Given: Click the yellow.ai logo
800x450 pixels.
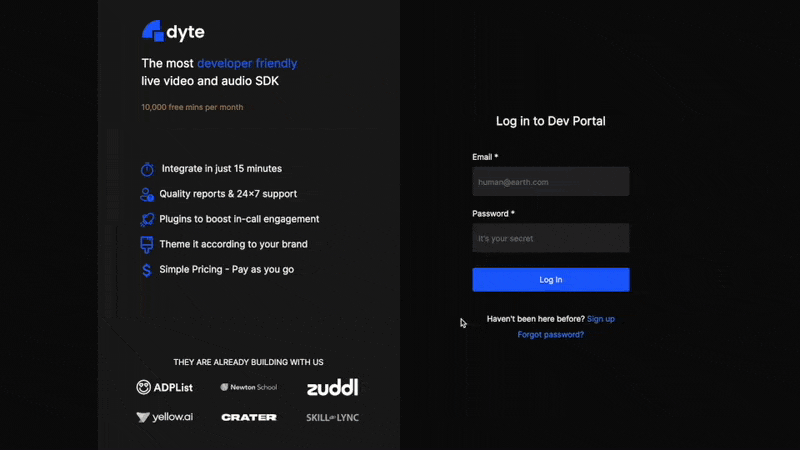Looking at the screenshot, I should [x=165, y=417].
